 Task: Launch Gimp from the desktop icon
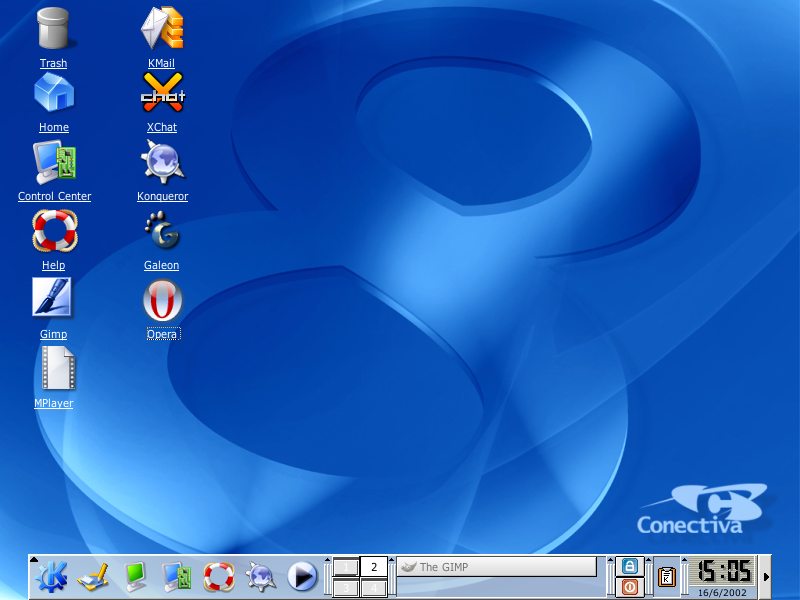click(x=52, y=297)
